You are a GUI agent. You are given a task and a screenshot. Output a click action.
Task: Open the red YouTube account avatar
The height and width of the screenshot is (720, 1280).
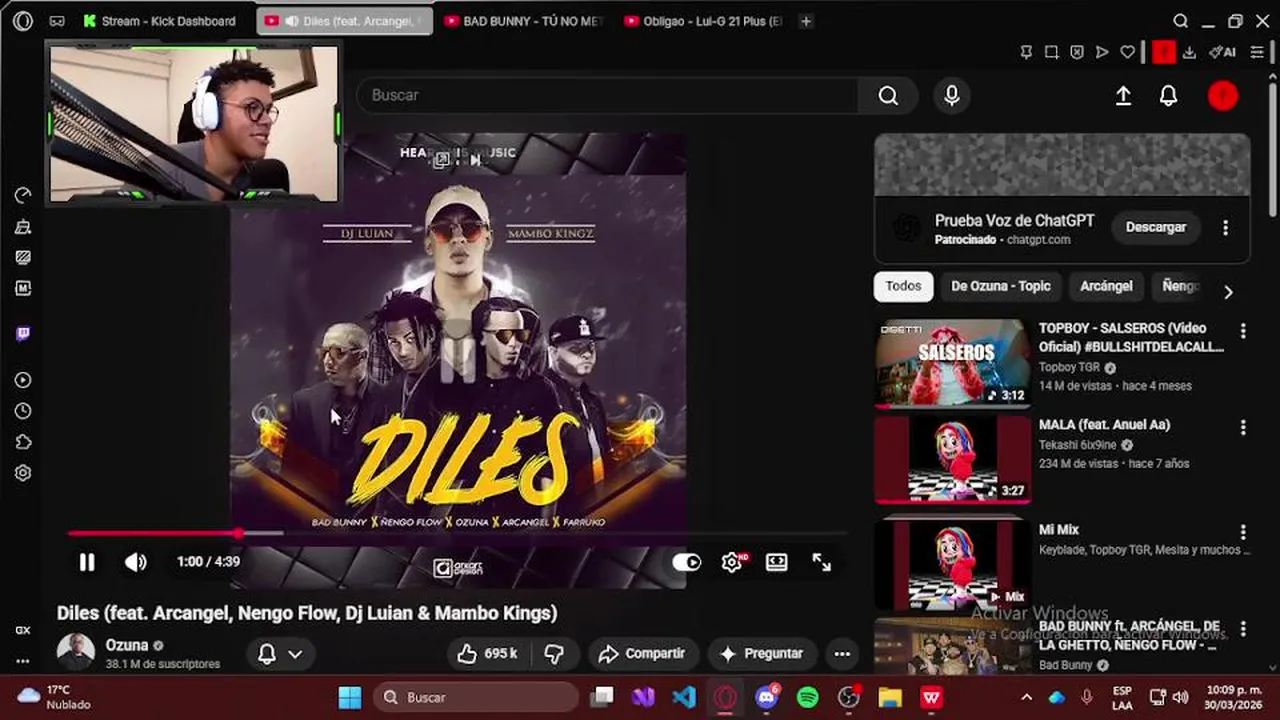click(x=1223, y=96)
